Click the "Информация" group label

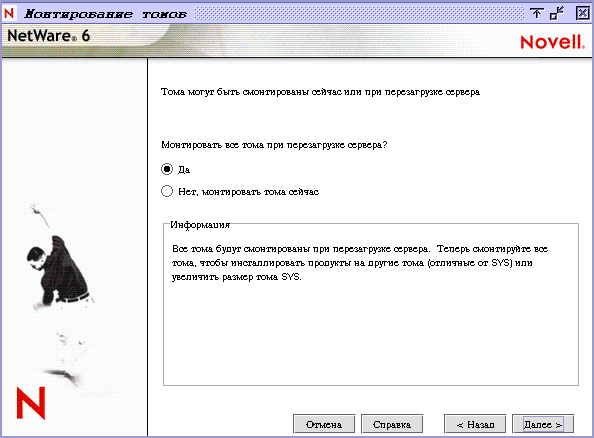pyautogui.click(x=200, y=225)
